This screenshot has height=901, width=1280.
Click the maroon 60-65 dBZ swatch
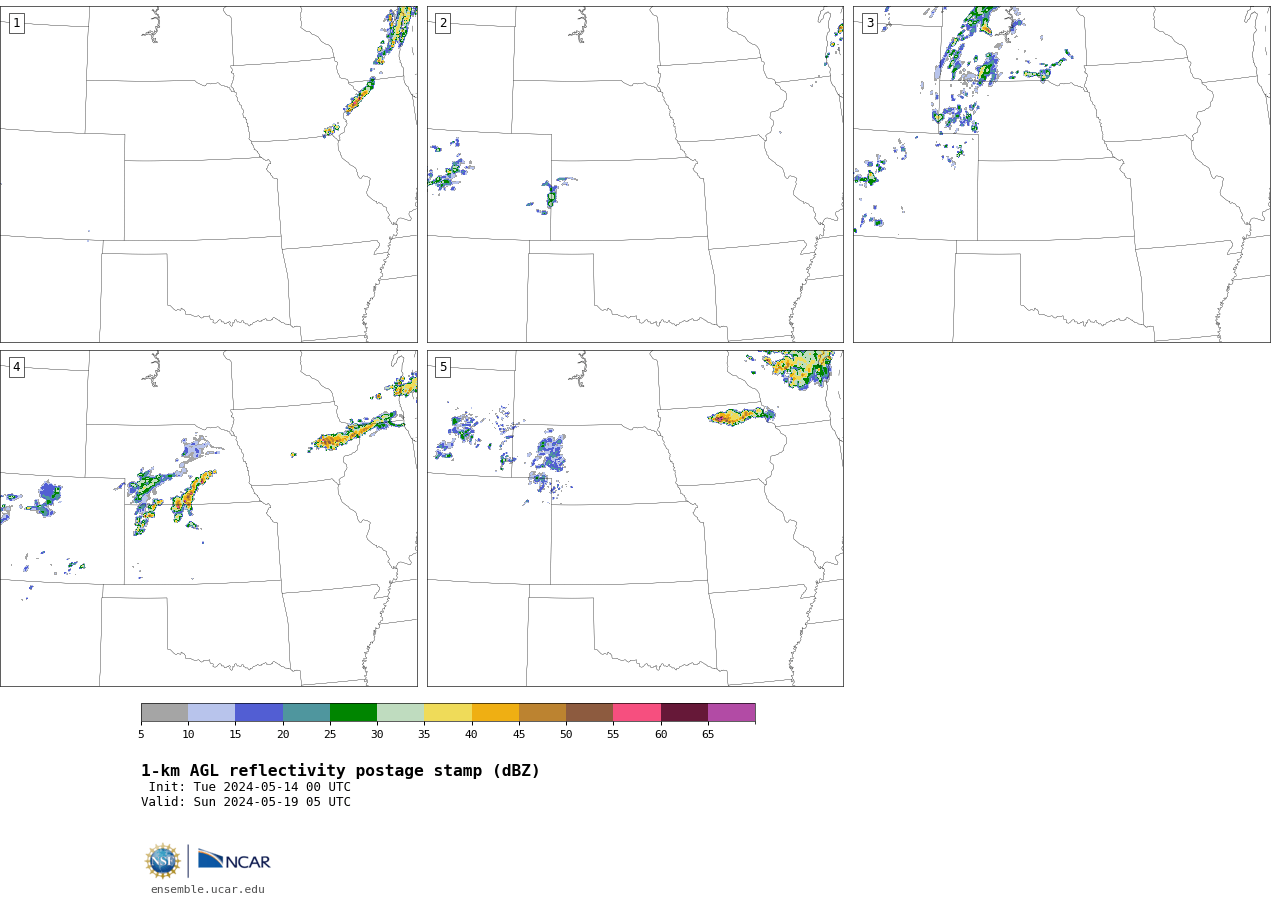684,712
